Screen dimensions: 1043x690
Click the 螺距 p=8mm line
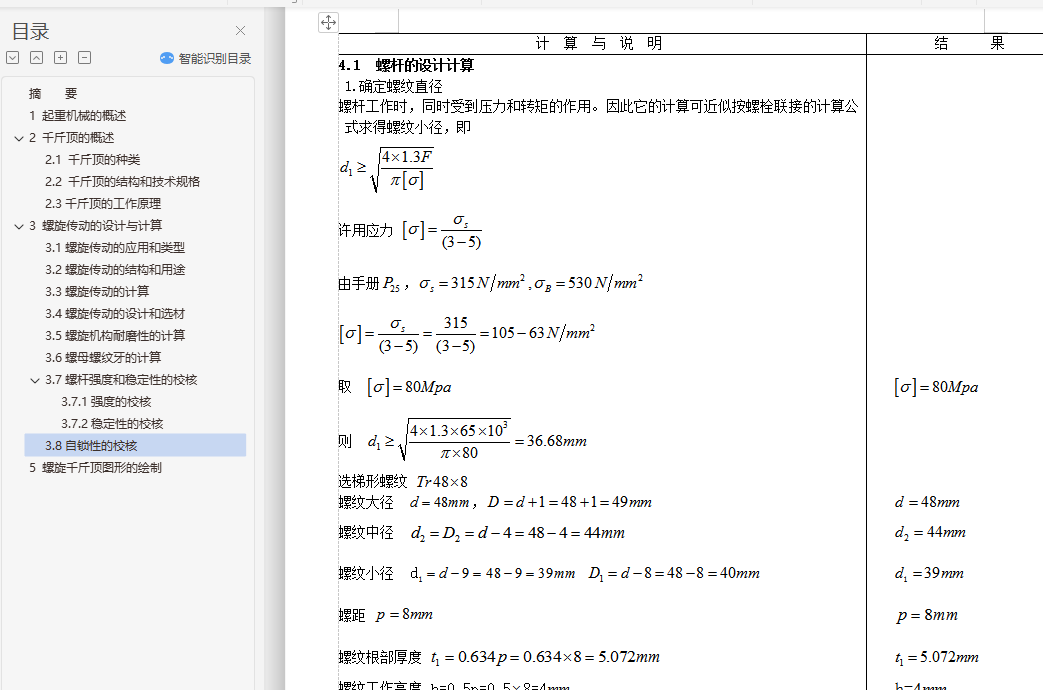[386, 615]
